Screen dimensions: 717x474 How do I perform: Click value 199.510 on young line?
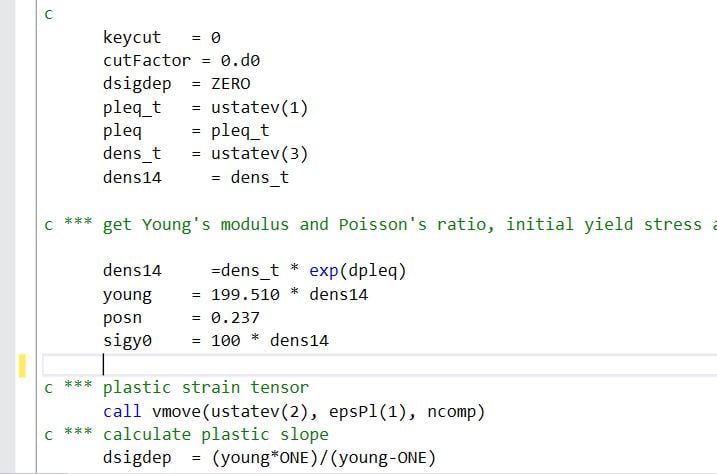tap(245, 294)
